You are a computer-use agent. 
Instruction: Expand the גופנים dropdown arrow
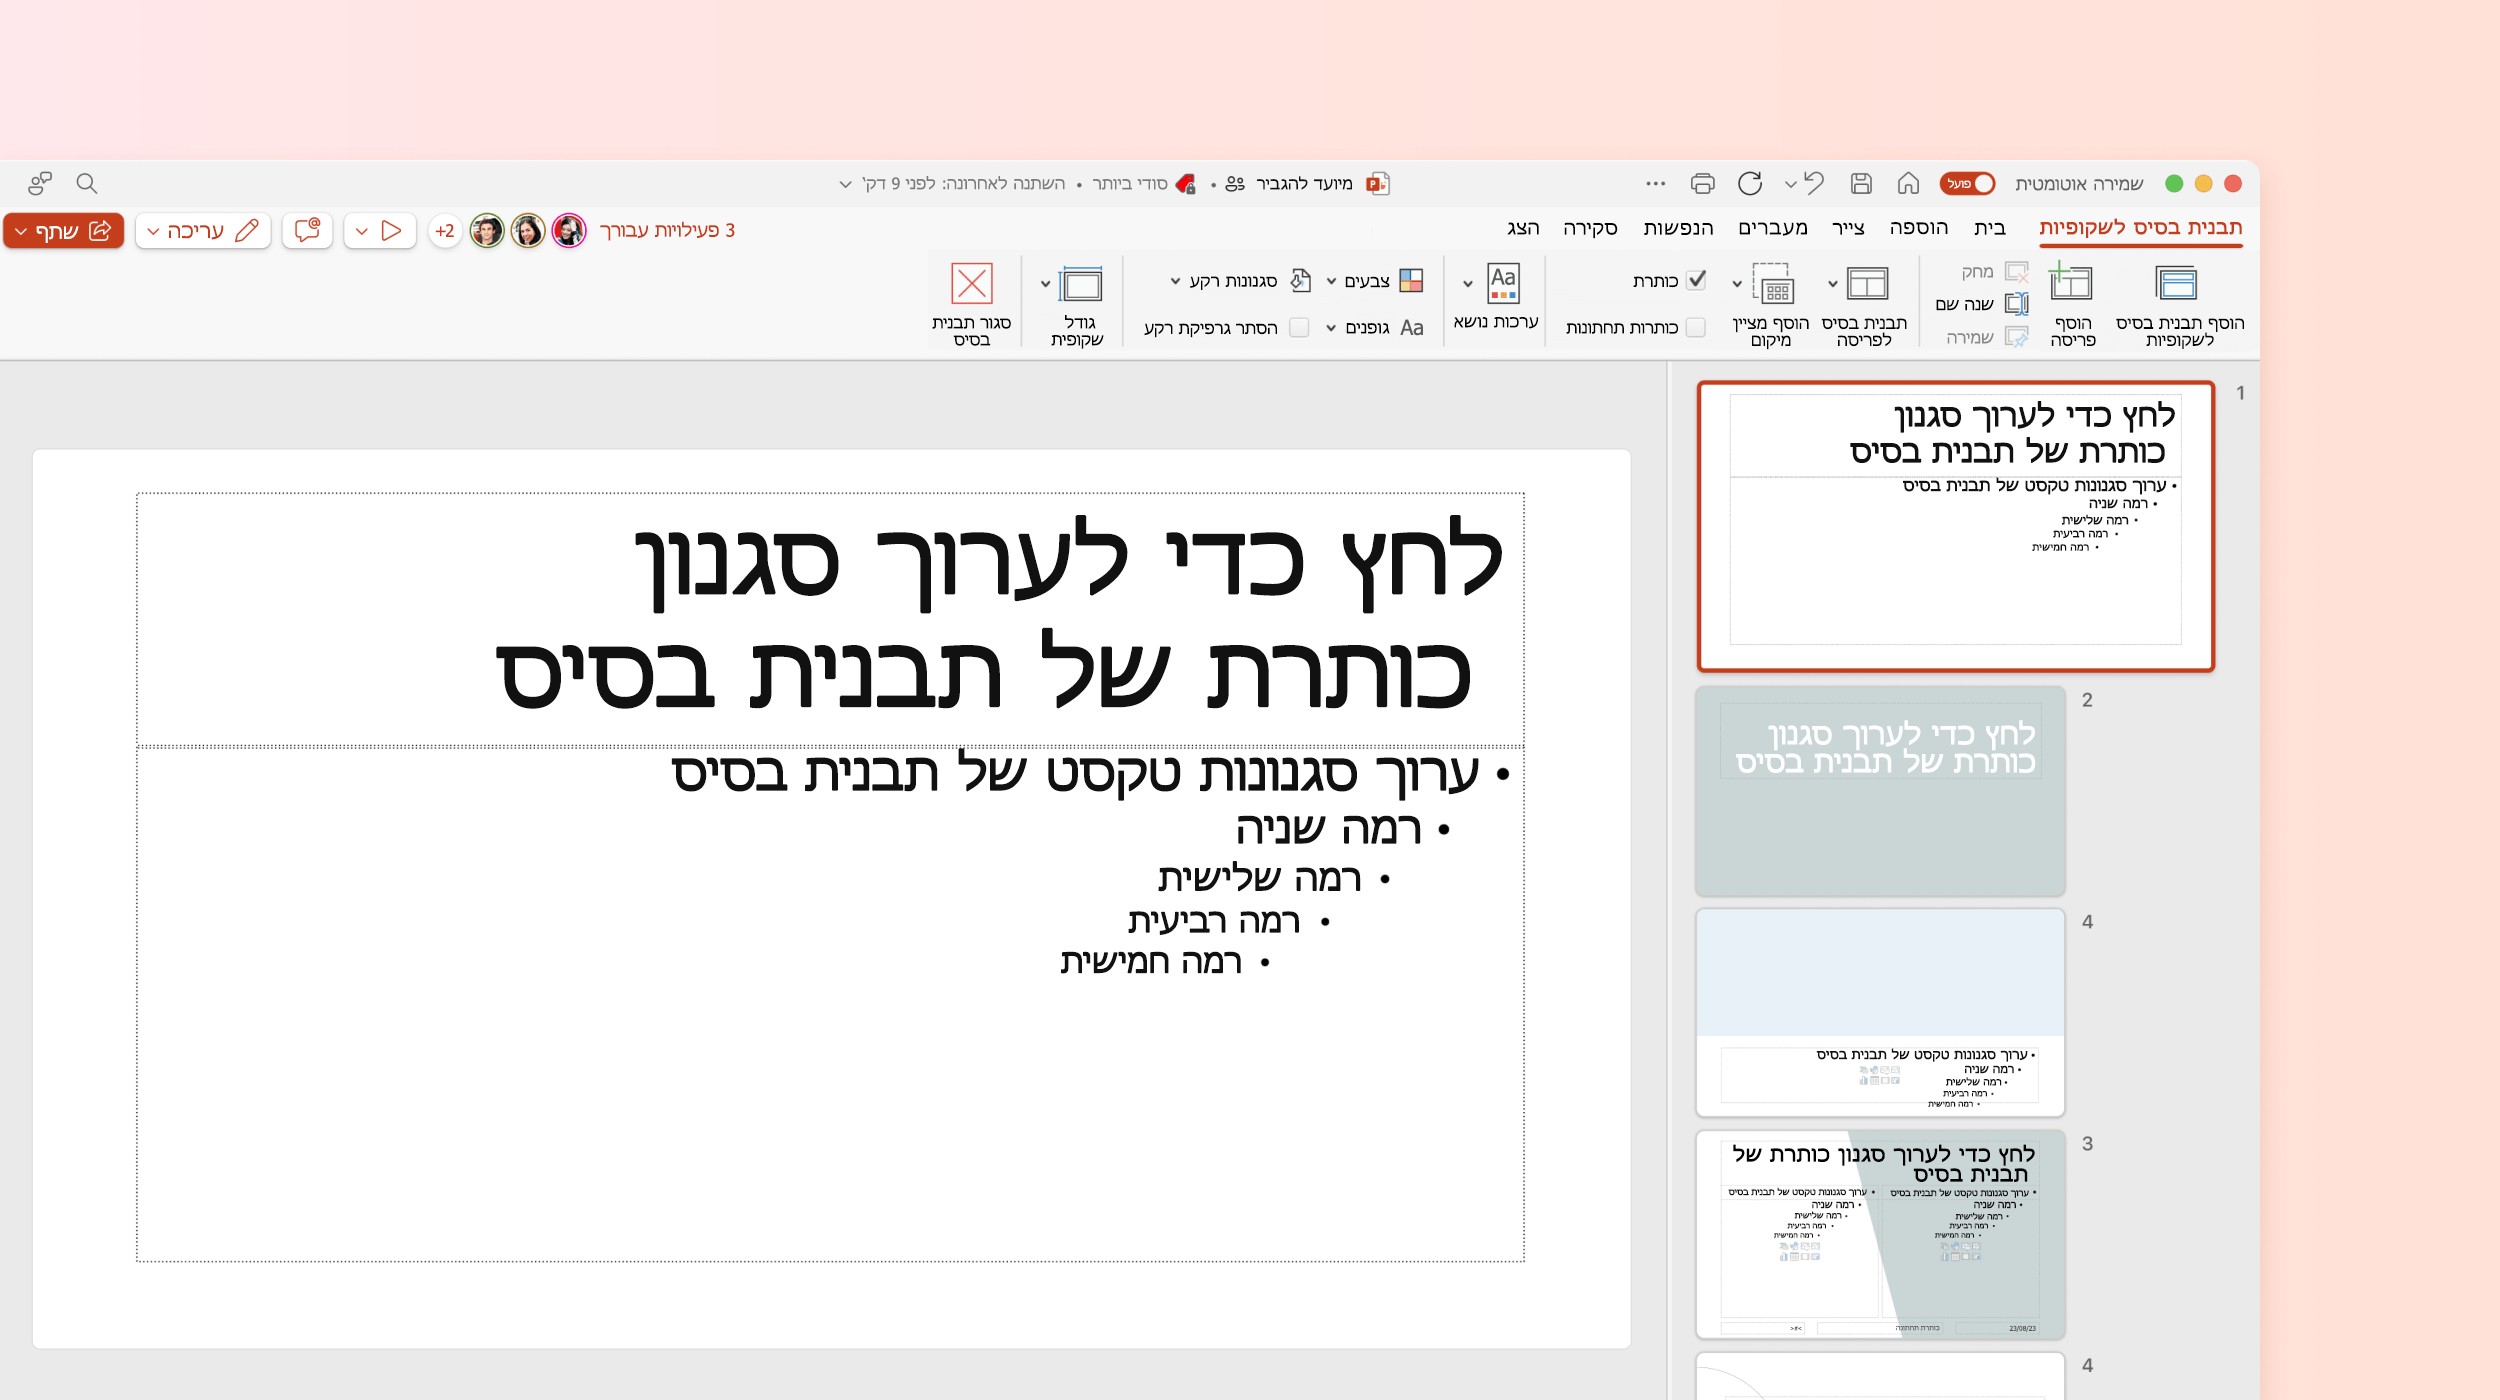pos(1331,328)
